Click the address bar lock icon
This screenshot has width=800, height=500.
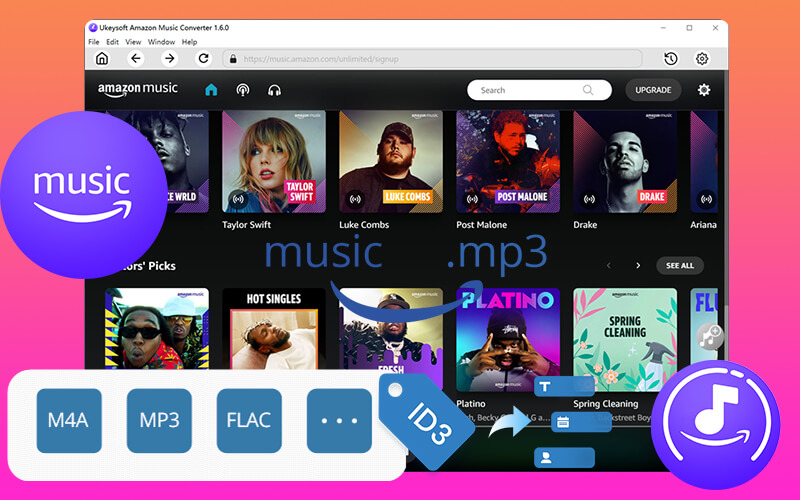(233, 59)
